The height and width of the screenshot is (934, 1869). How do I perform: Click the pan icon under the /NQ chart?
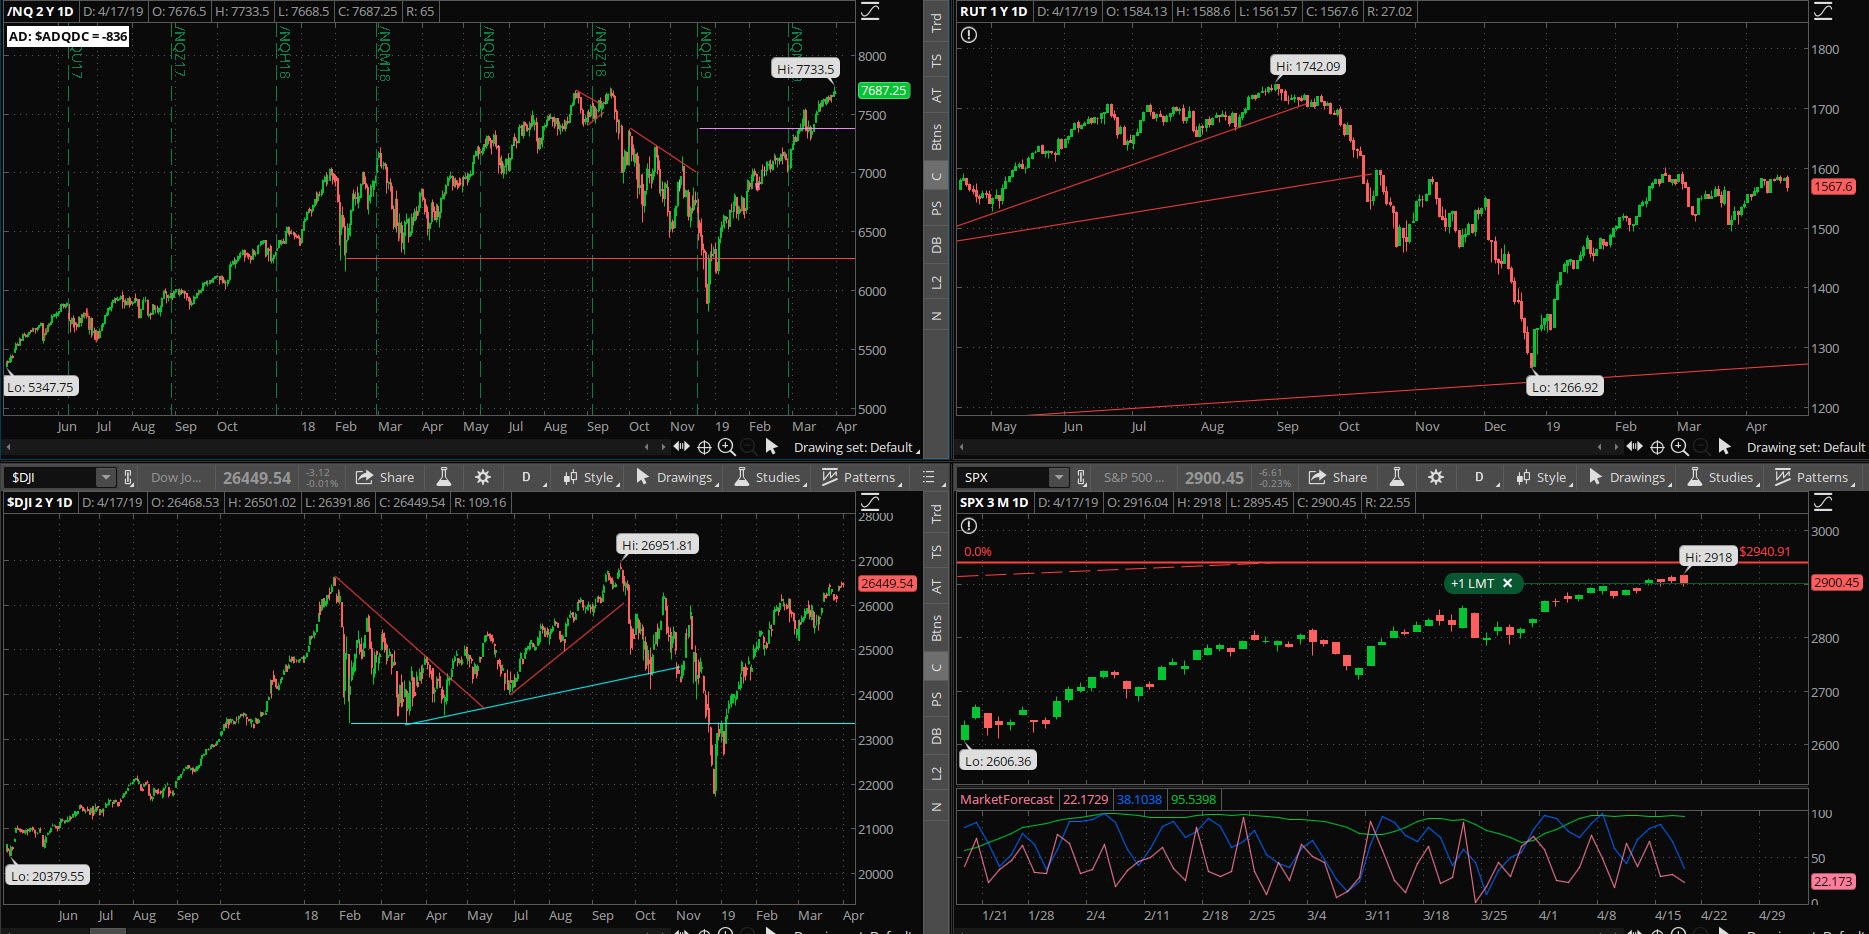coord(682,447)
